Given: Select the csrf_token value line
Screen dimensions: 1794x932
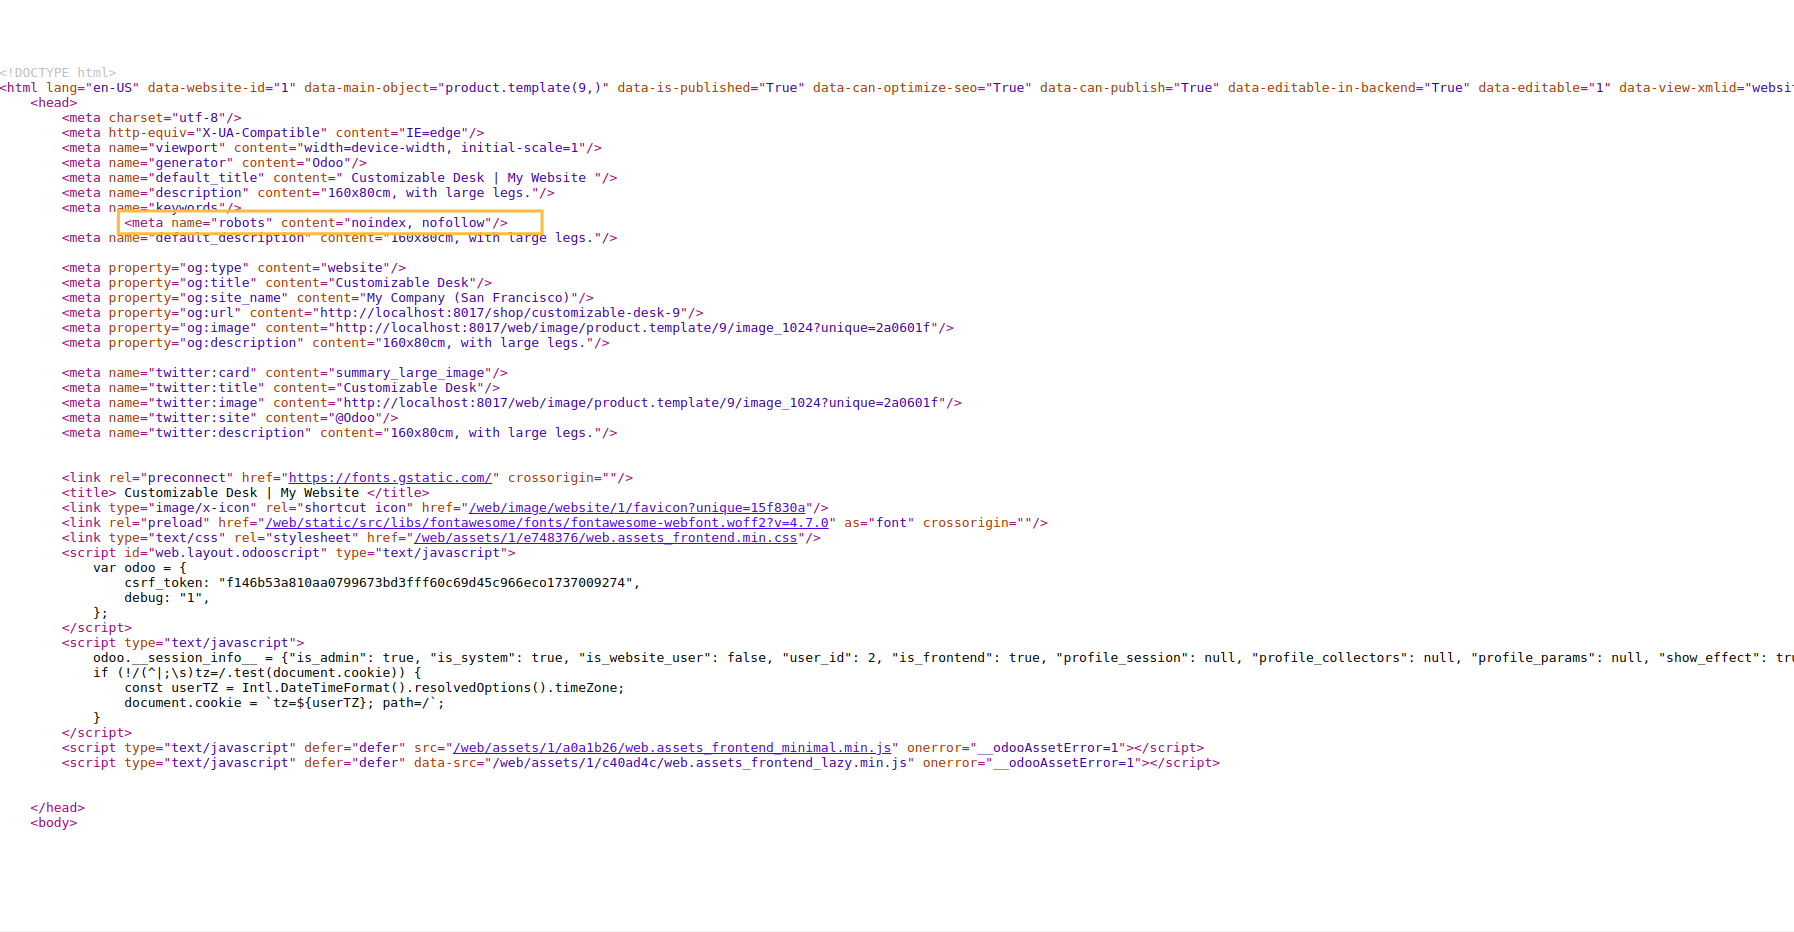Looking at the screenshot, I should [382, 583].
